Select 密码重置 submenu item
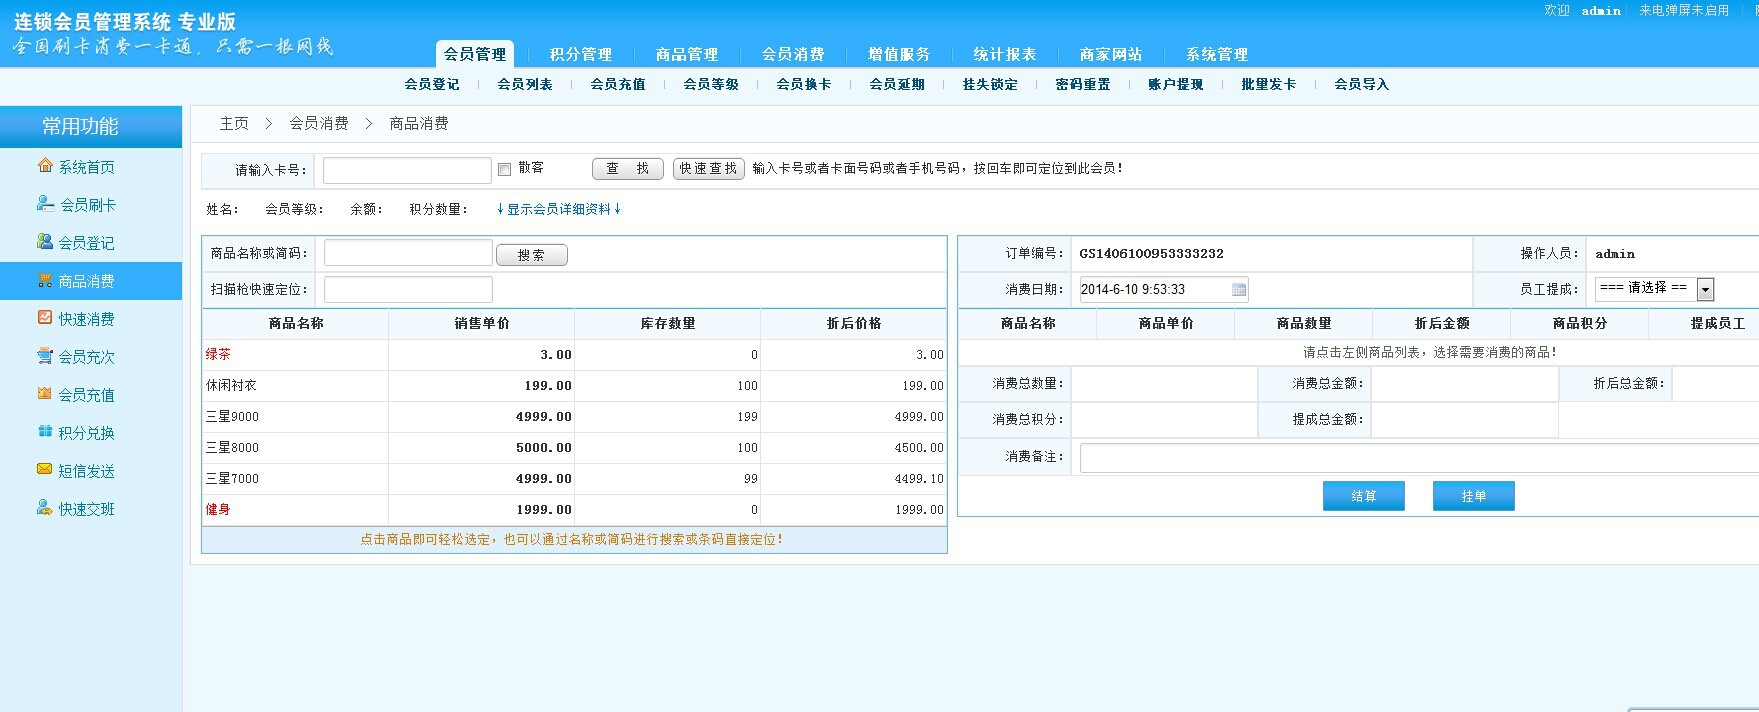Image resolution: width=1759 pixels, height=712 pixels. [1083, 84]
